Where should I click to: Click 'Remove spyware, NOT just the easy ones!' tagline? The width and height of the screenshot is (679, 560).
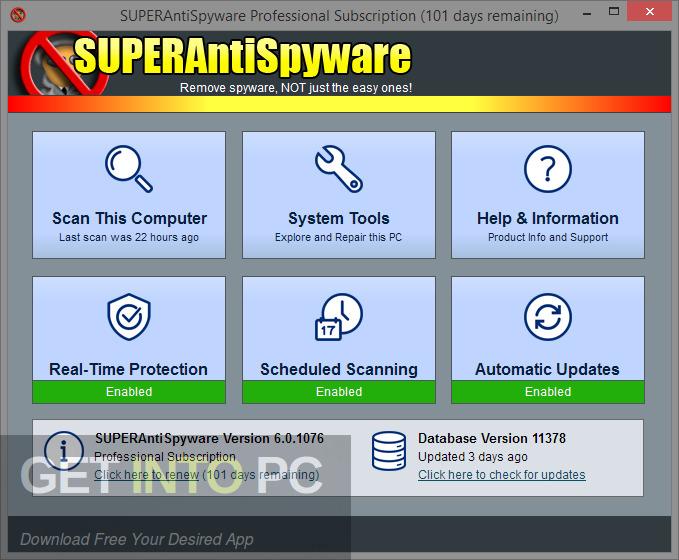click(296, 88)
